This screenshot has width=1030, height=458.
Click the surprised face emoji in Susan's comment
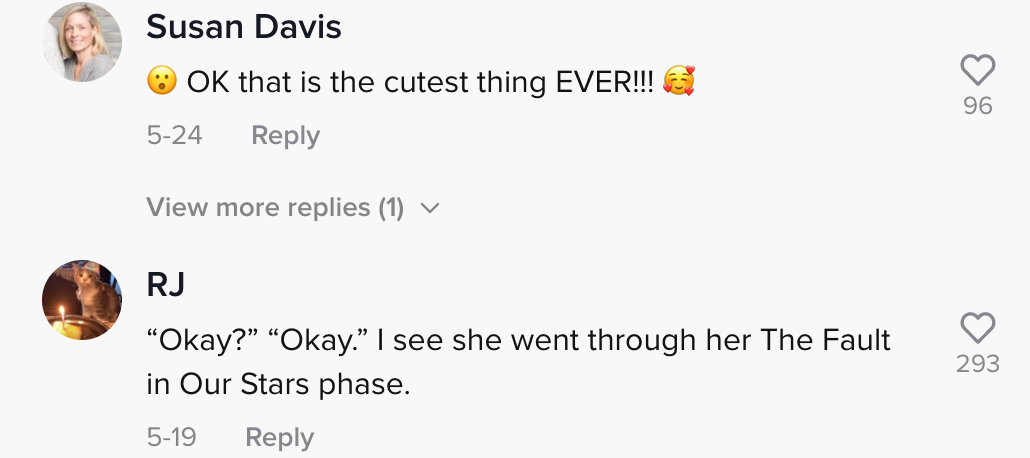point(160,82)
